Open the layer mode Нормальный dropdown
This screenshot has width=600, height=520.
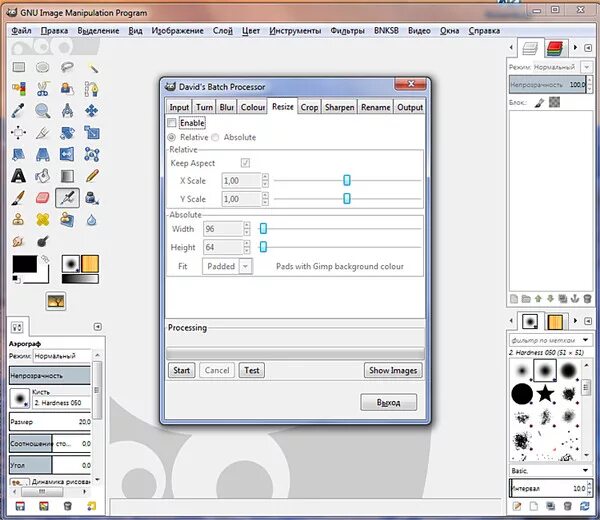tap(562, 67)
